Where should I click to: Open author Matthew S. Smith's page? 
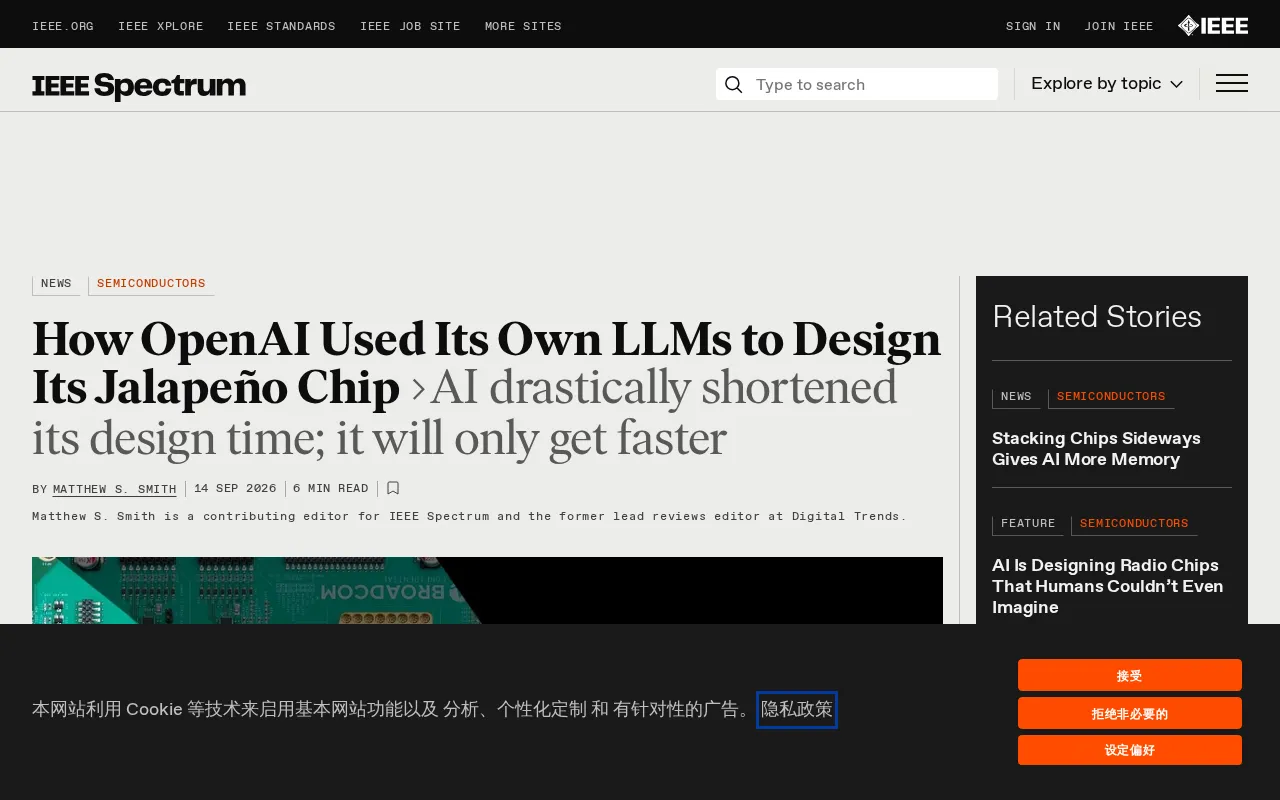coord(114,489)
